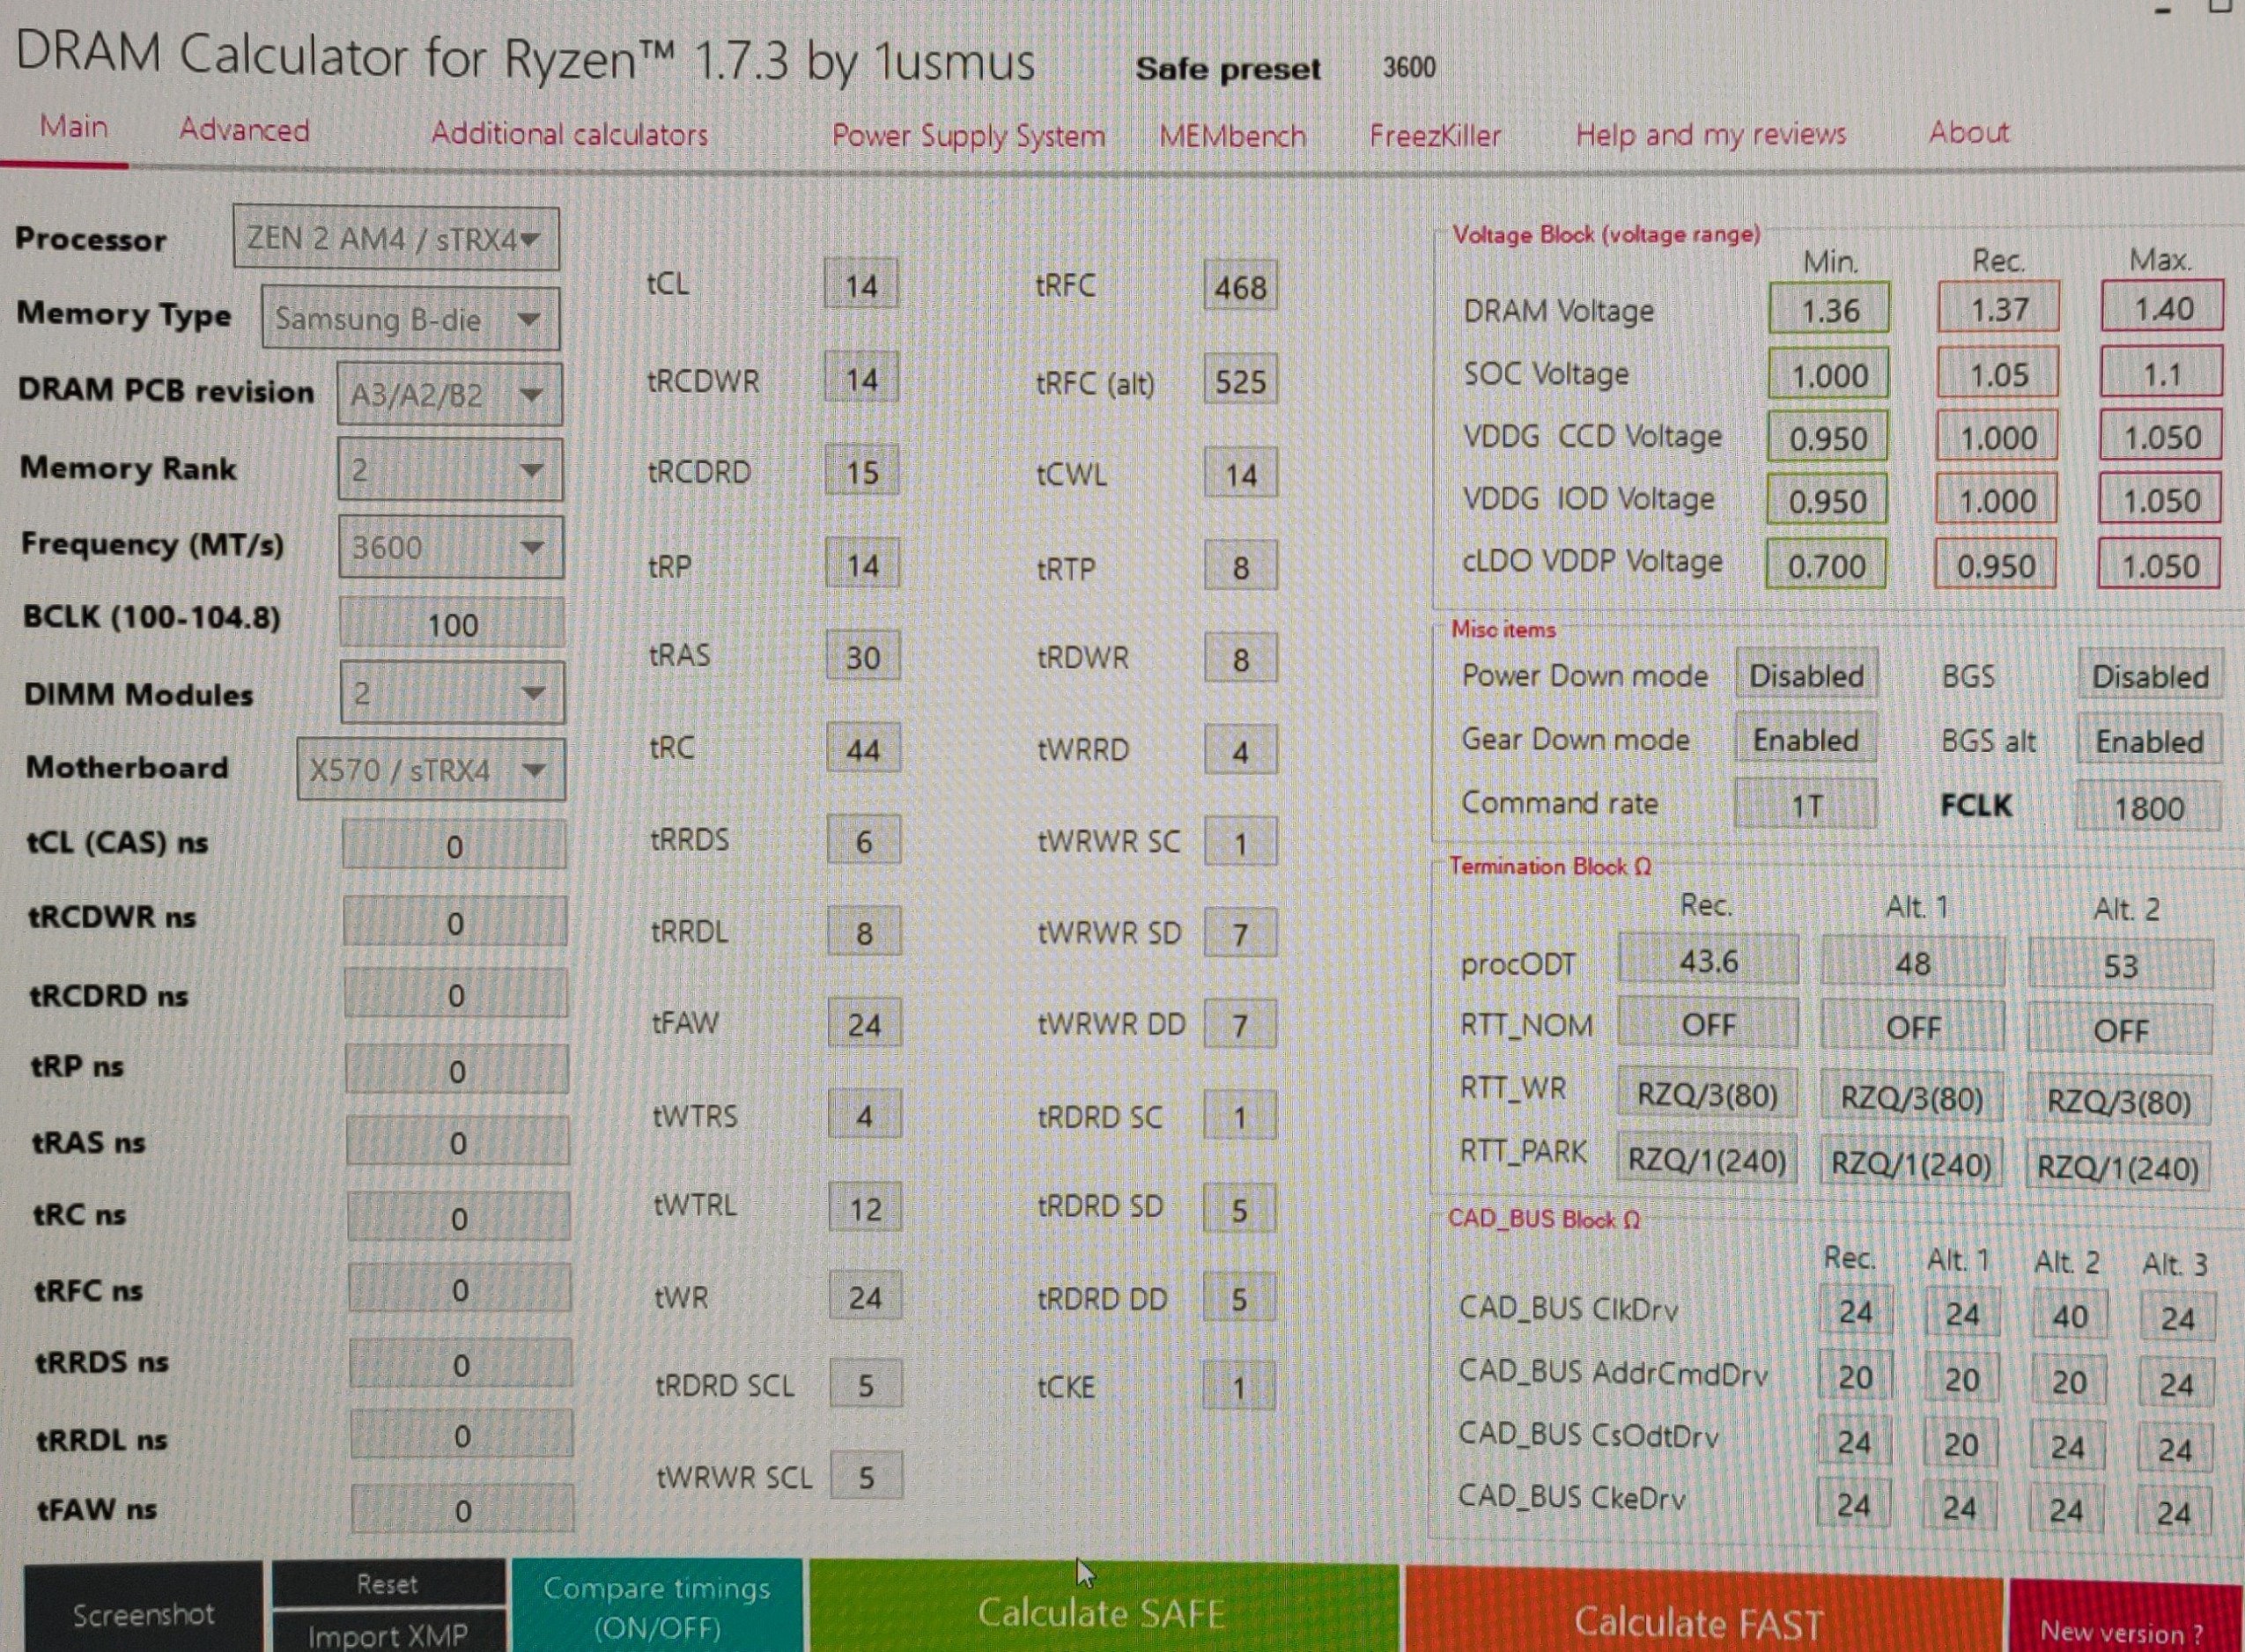Image resolution: width=2245 pixels, height=1652 pixels.
Task: Toggle Compare timings (ON/OFF)
Action: [x=657, y=1607]
